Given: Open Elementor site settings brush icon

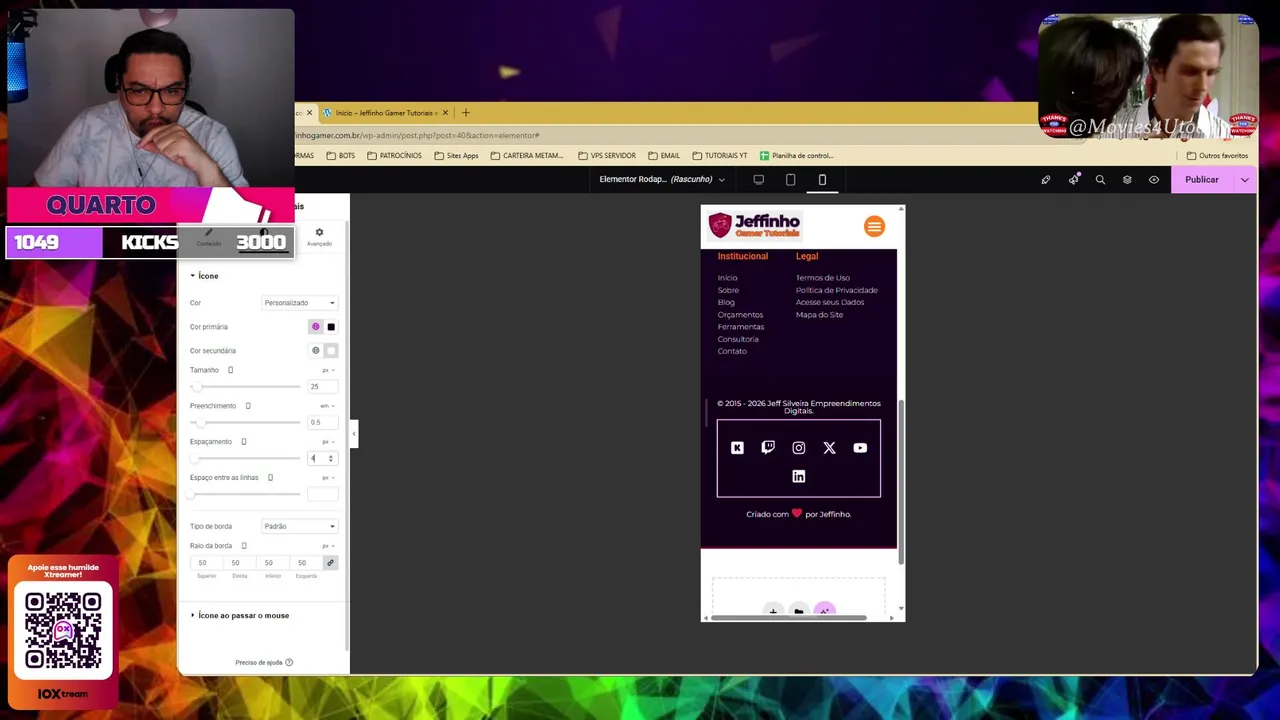Looking at the screenshot, I should click(1046, 180).
